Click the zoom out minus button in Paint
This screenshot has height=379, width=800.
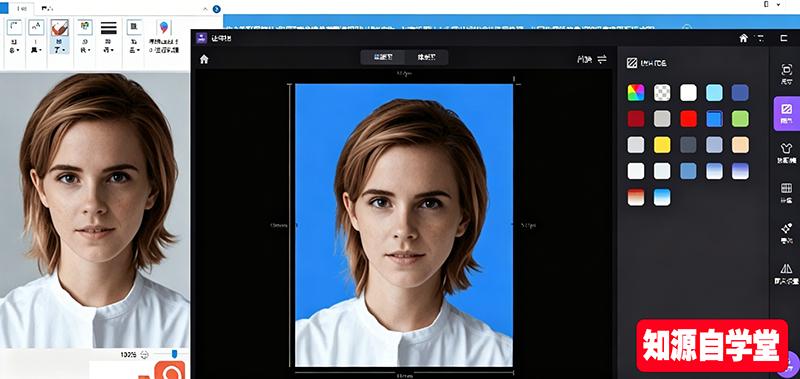coord(144,354)
